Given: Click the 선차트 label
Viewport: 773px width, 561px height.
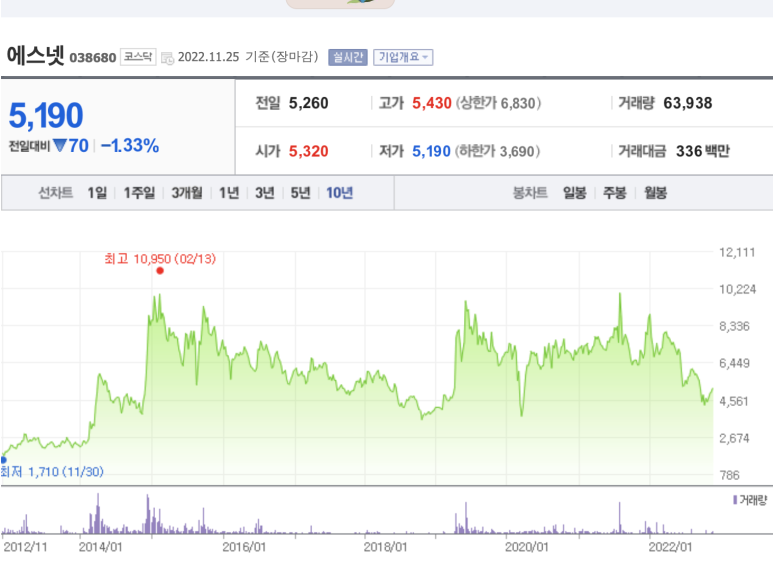Looking at the screenshot, I should 56,193.
